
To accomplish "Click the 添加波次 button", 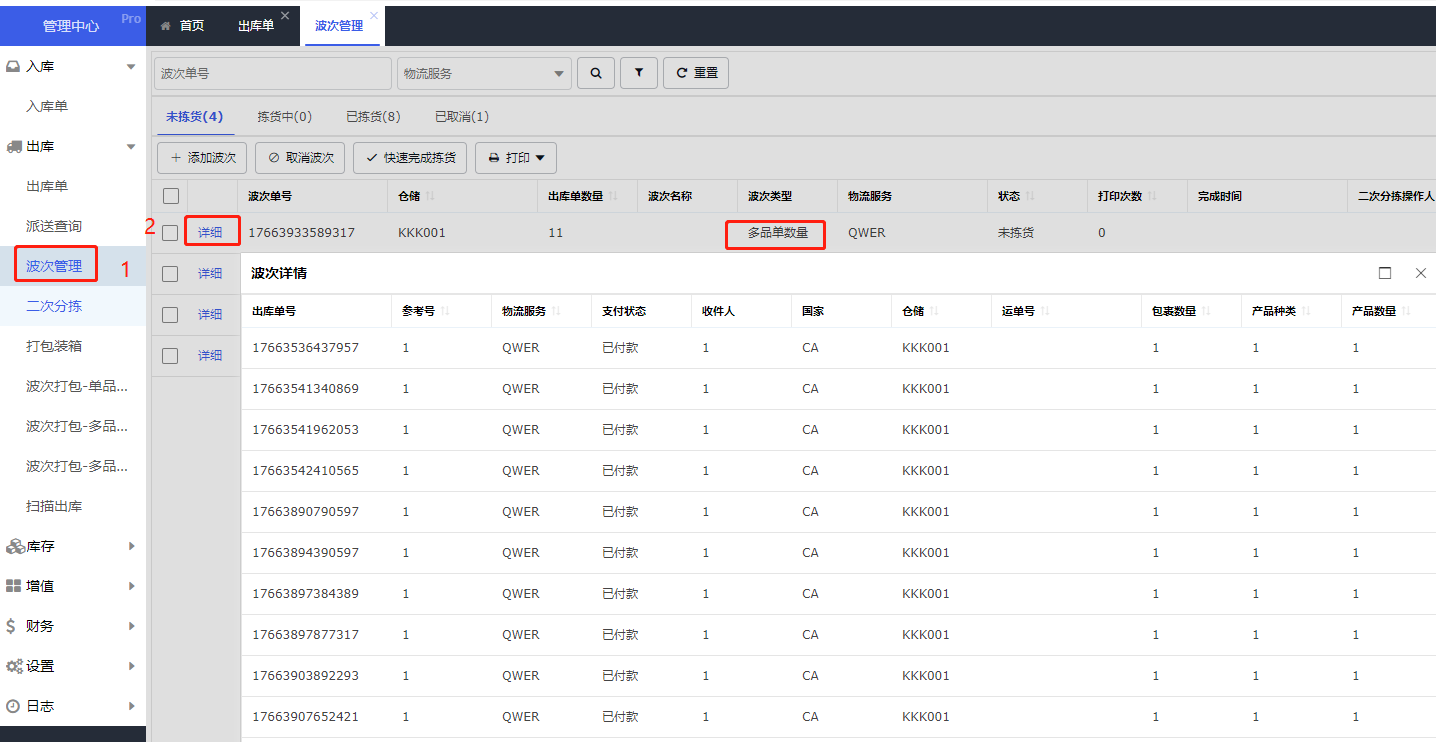I will 202,158.
